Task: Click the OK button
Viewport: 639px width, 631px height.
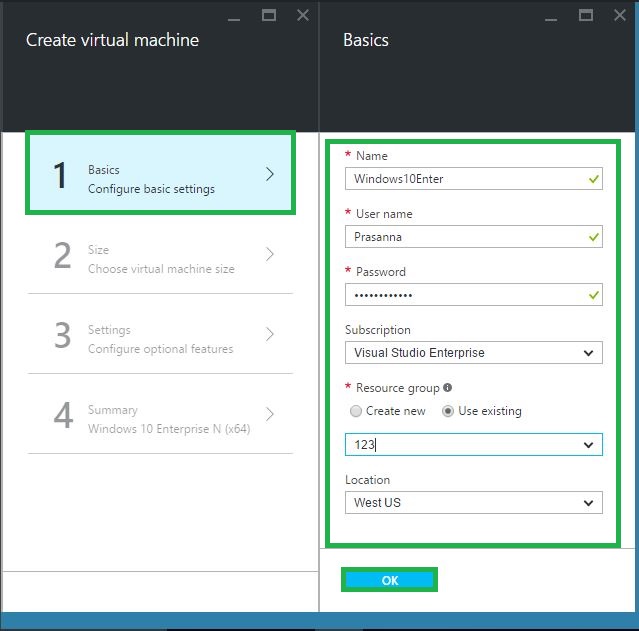Action: [x=390, y=580]
